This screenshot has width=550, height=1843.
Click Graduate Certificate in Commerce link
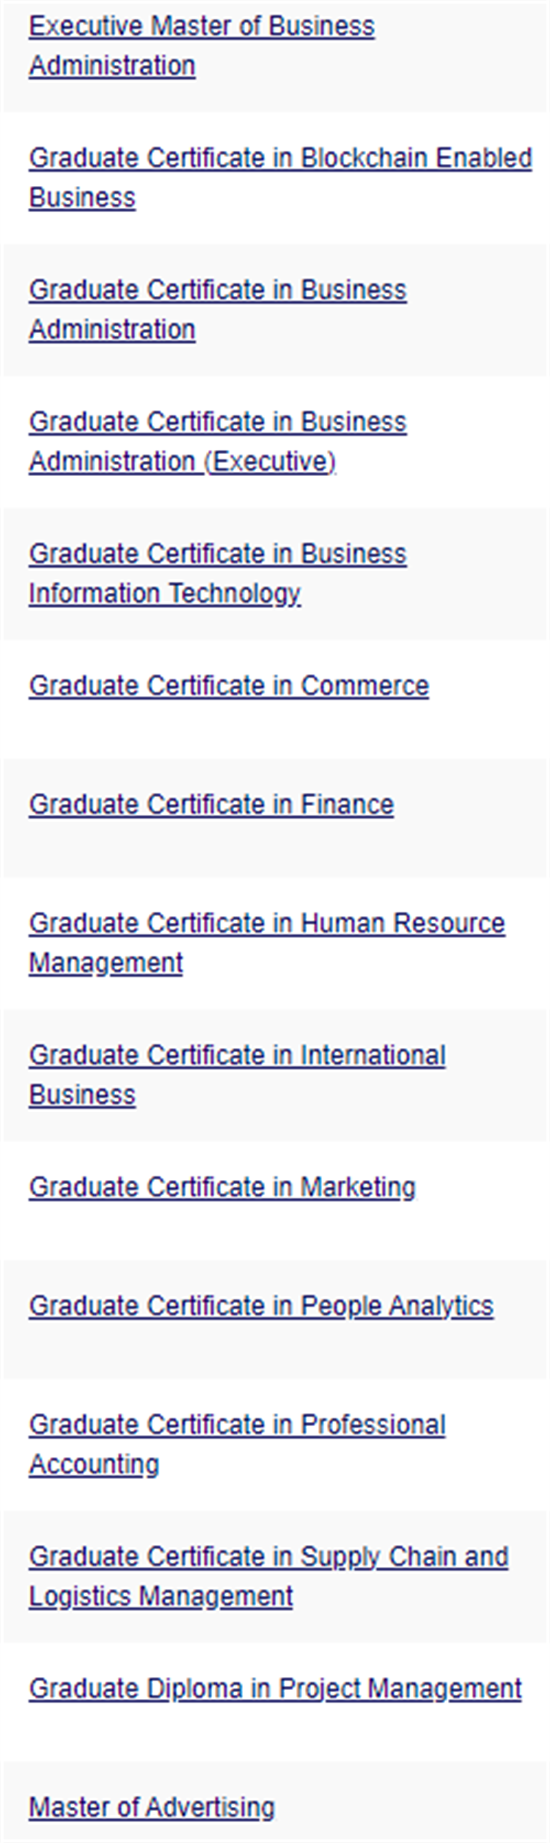point(229,686)
